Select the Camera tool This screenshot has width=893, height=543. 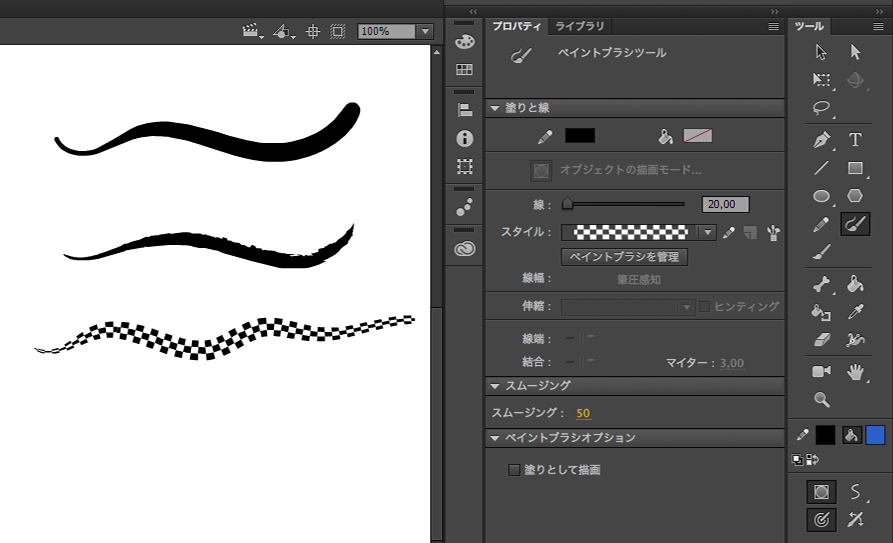click(x=821, y=371)
